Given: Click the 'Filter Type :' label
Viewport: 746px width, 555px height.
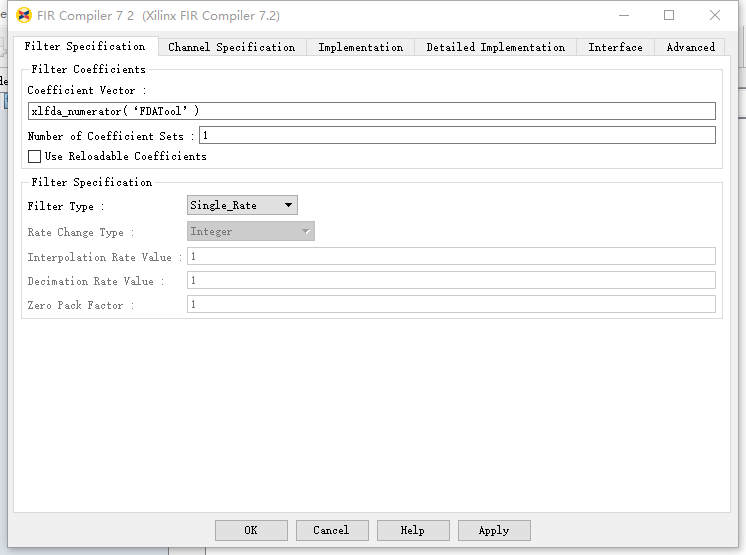Looking at the screenshot, I should (66, 206).
